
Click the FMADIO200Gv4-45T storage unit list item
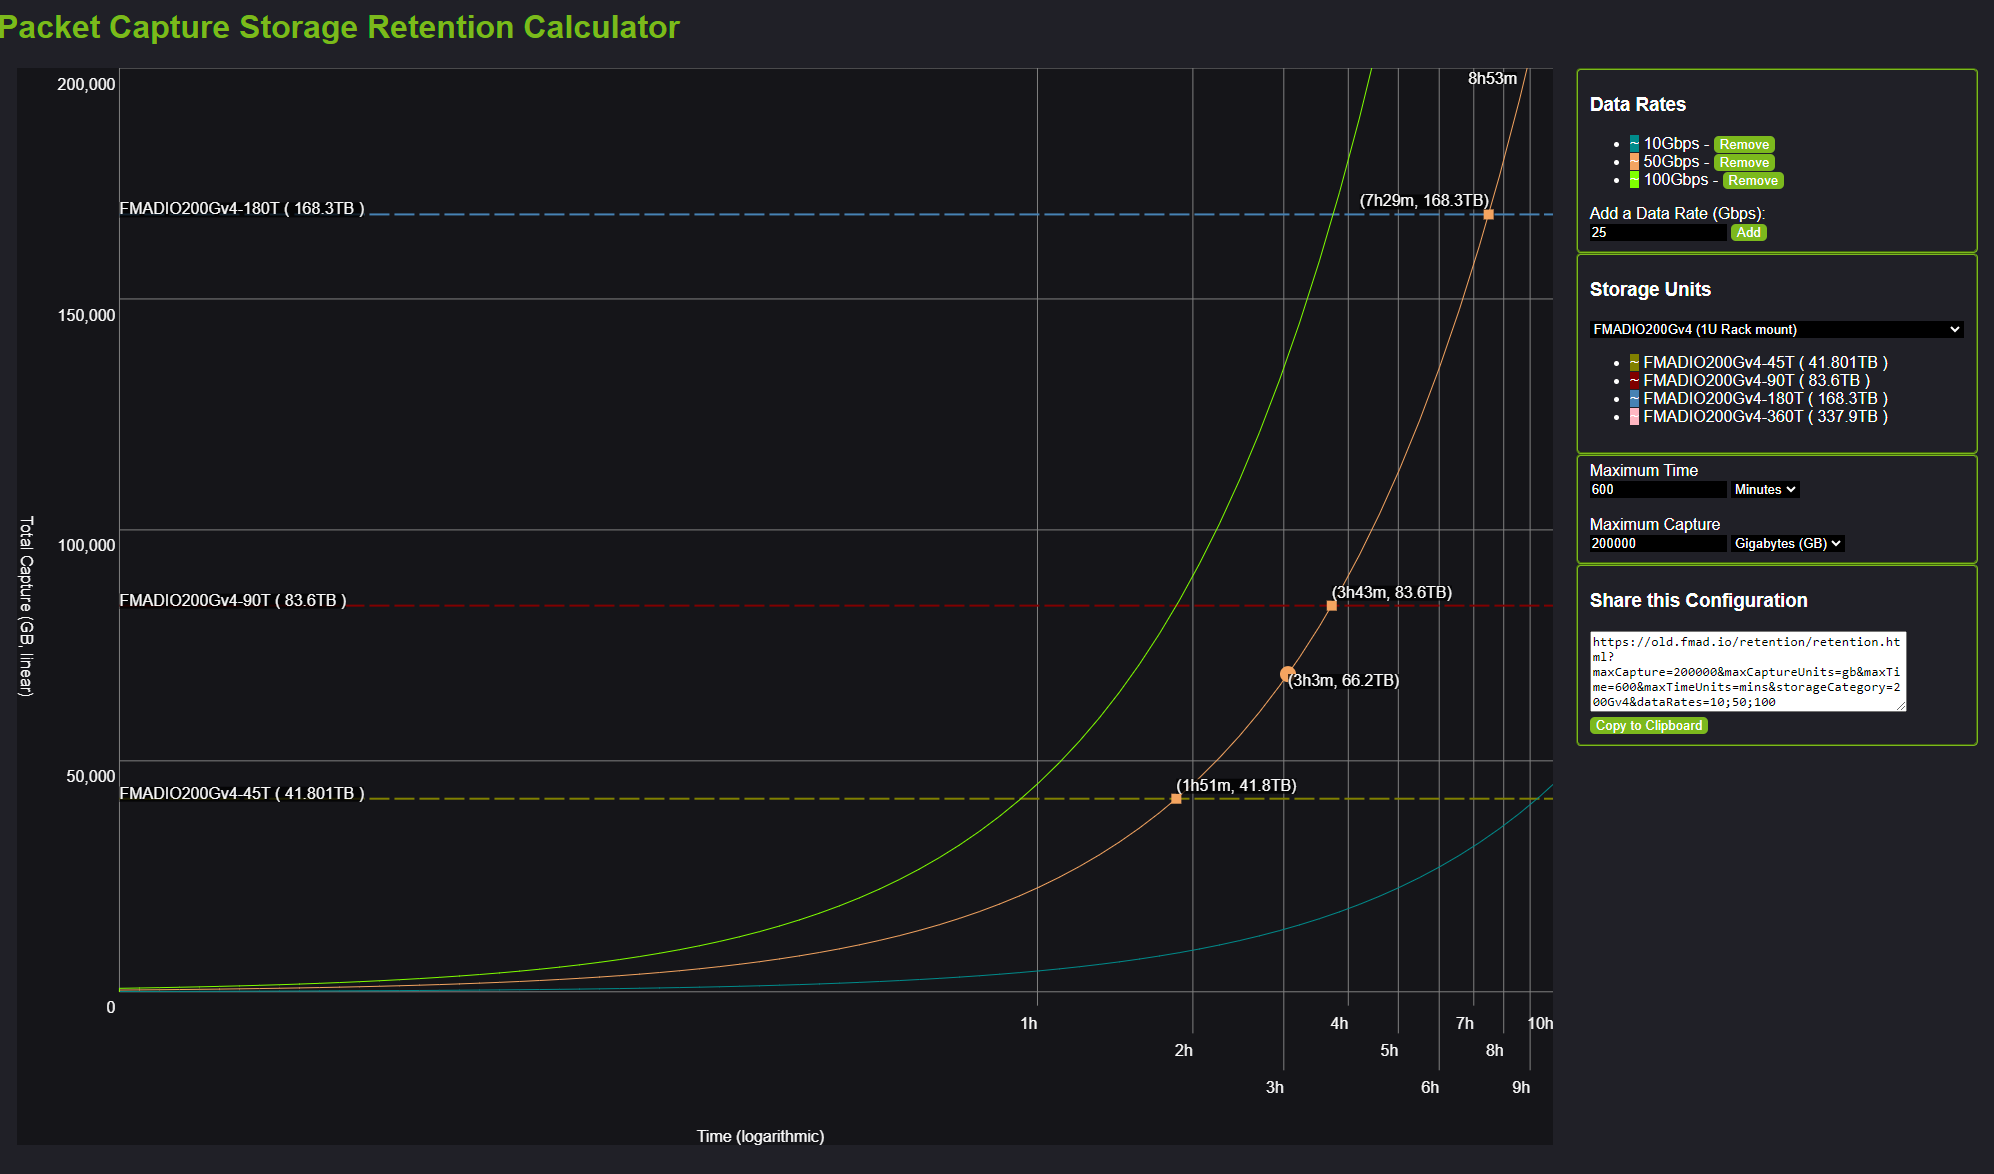1765,363
